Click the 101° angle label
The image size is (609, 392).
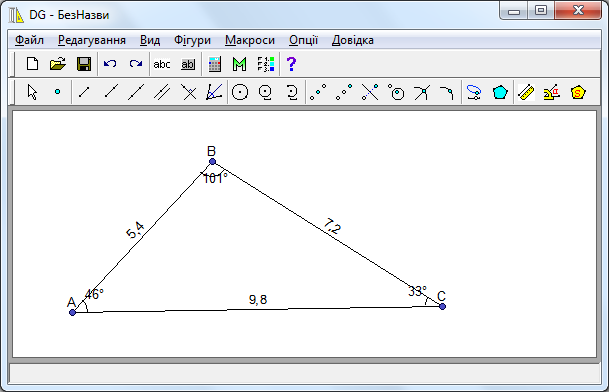(215, 178)
